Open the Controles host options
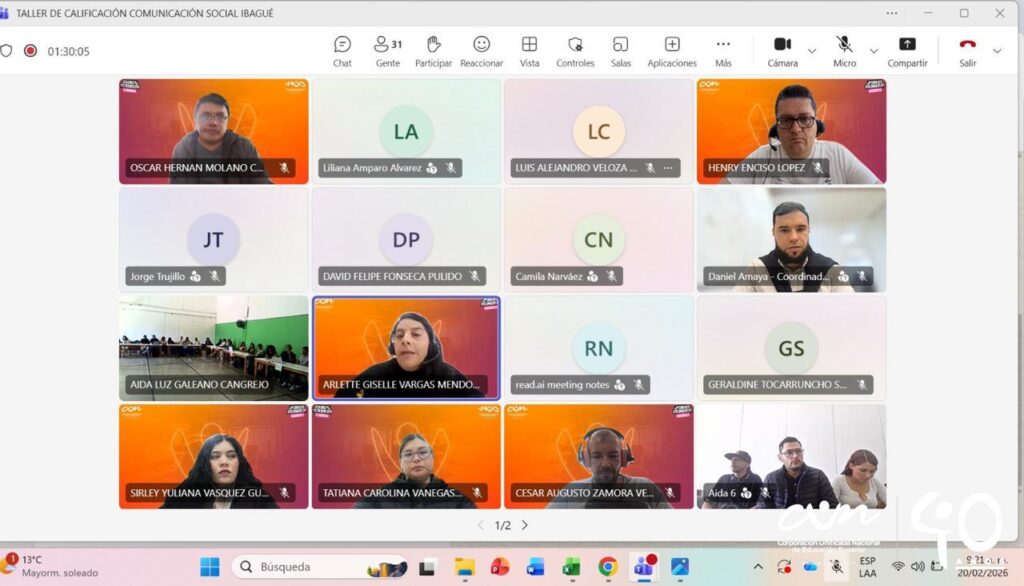This screenshot has height=586, width=1024. pyautogui.click(x=575, y=51)
